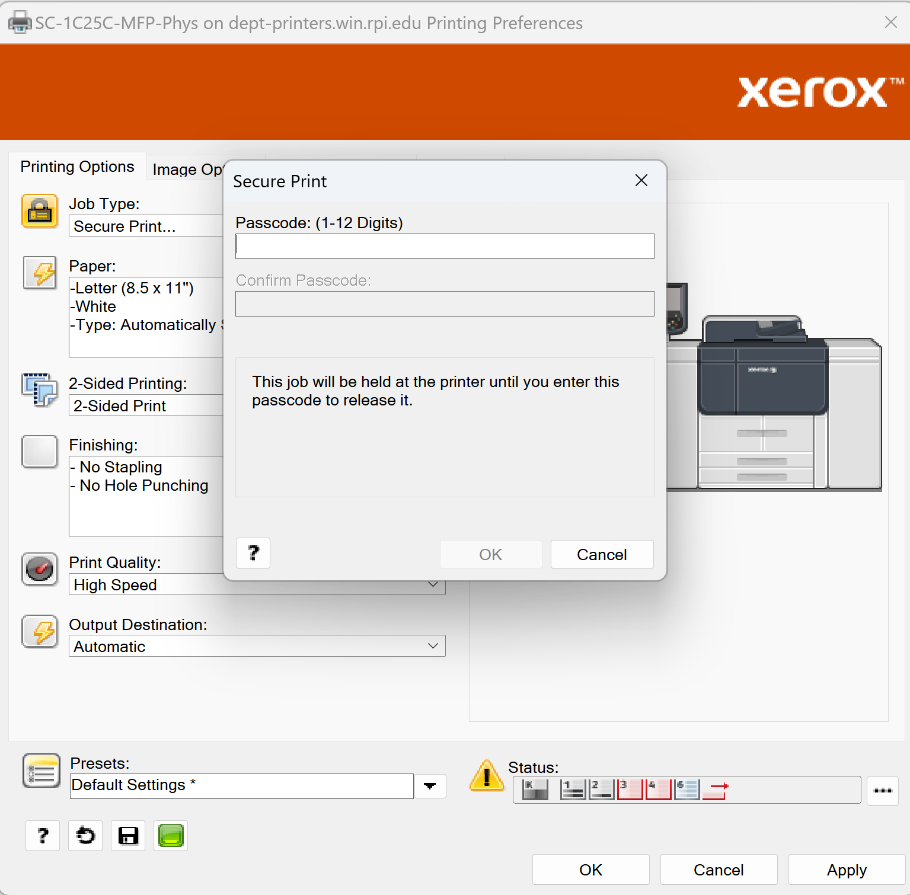Click the red output tray arrow icon

(x=716, y=789)
